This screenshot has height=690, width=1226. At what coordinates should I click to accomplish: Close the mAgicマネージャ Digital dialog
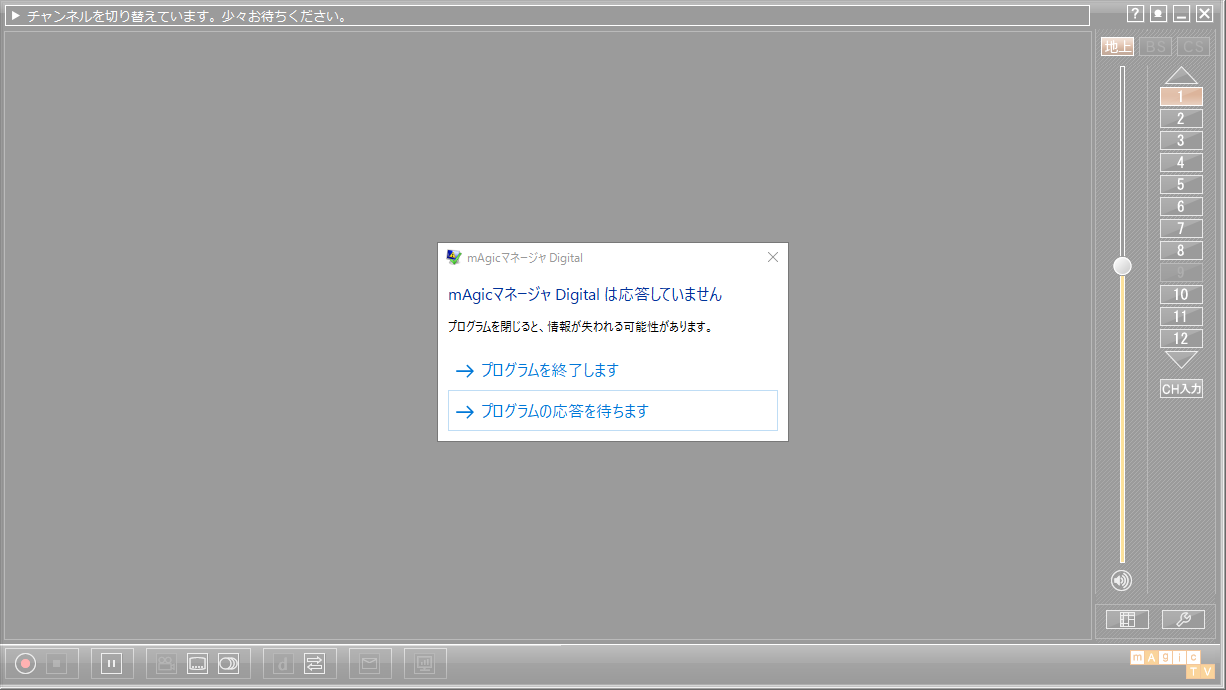coord(772,257)
